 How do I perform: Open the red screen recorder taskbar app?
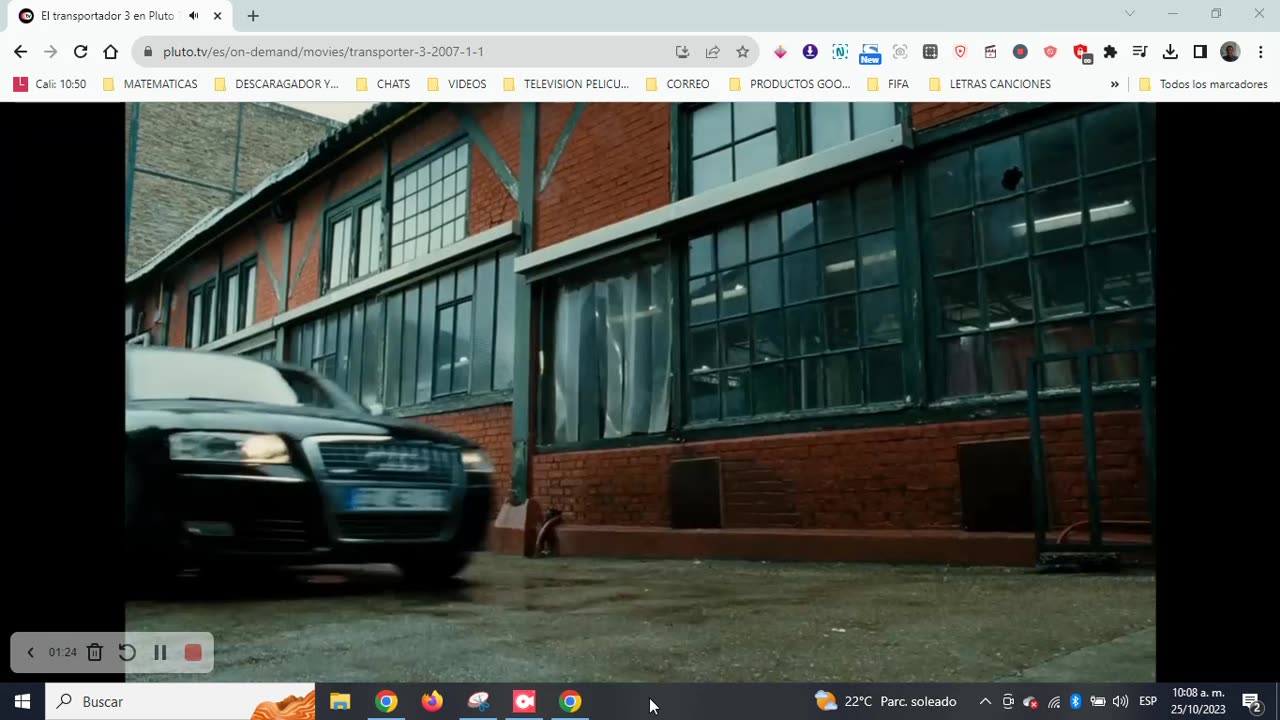tap(524, 702)
